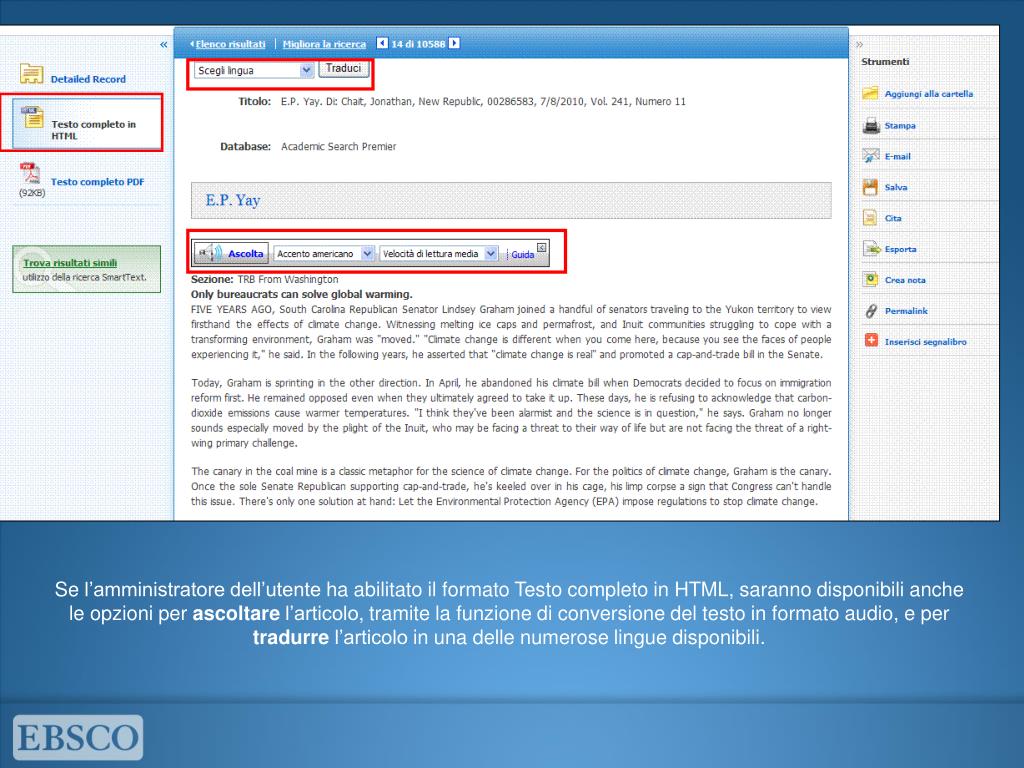This screenshot has height=768, width=1024.
Task: Go to previous result arrow
Action: [382, 43]
